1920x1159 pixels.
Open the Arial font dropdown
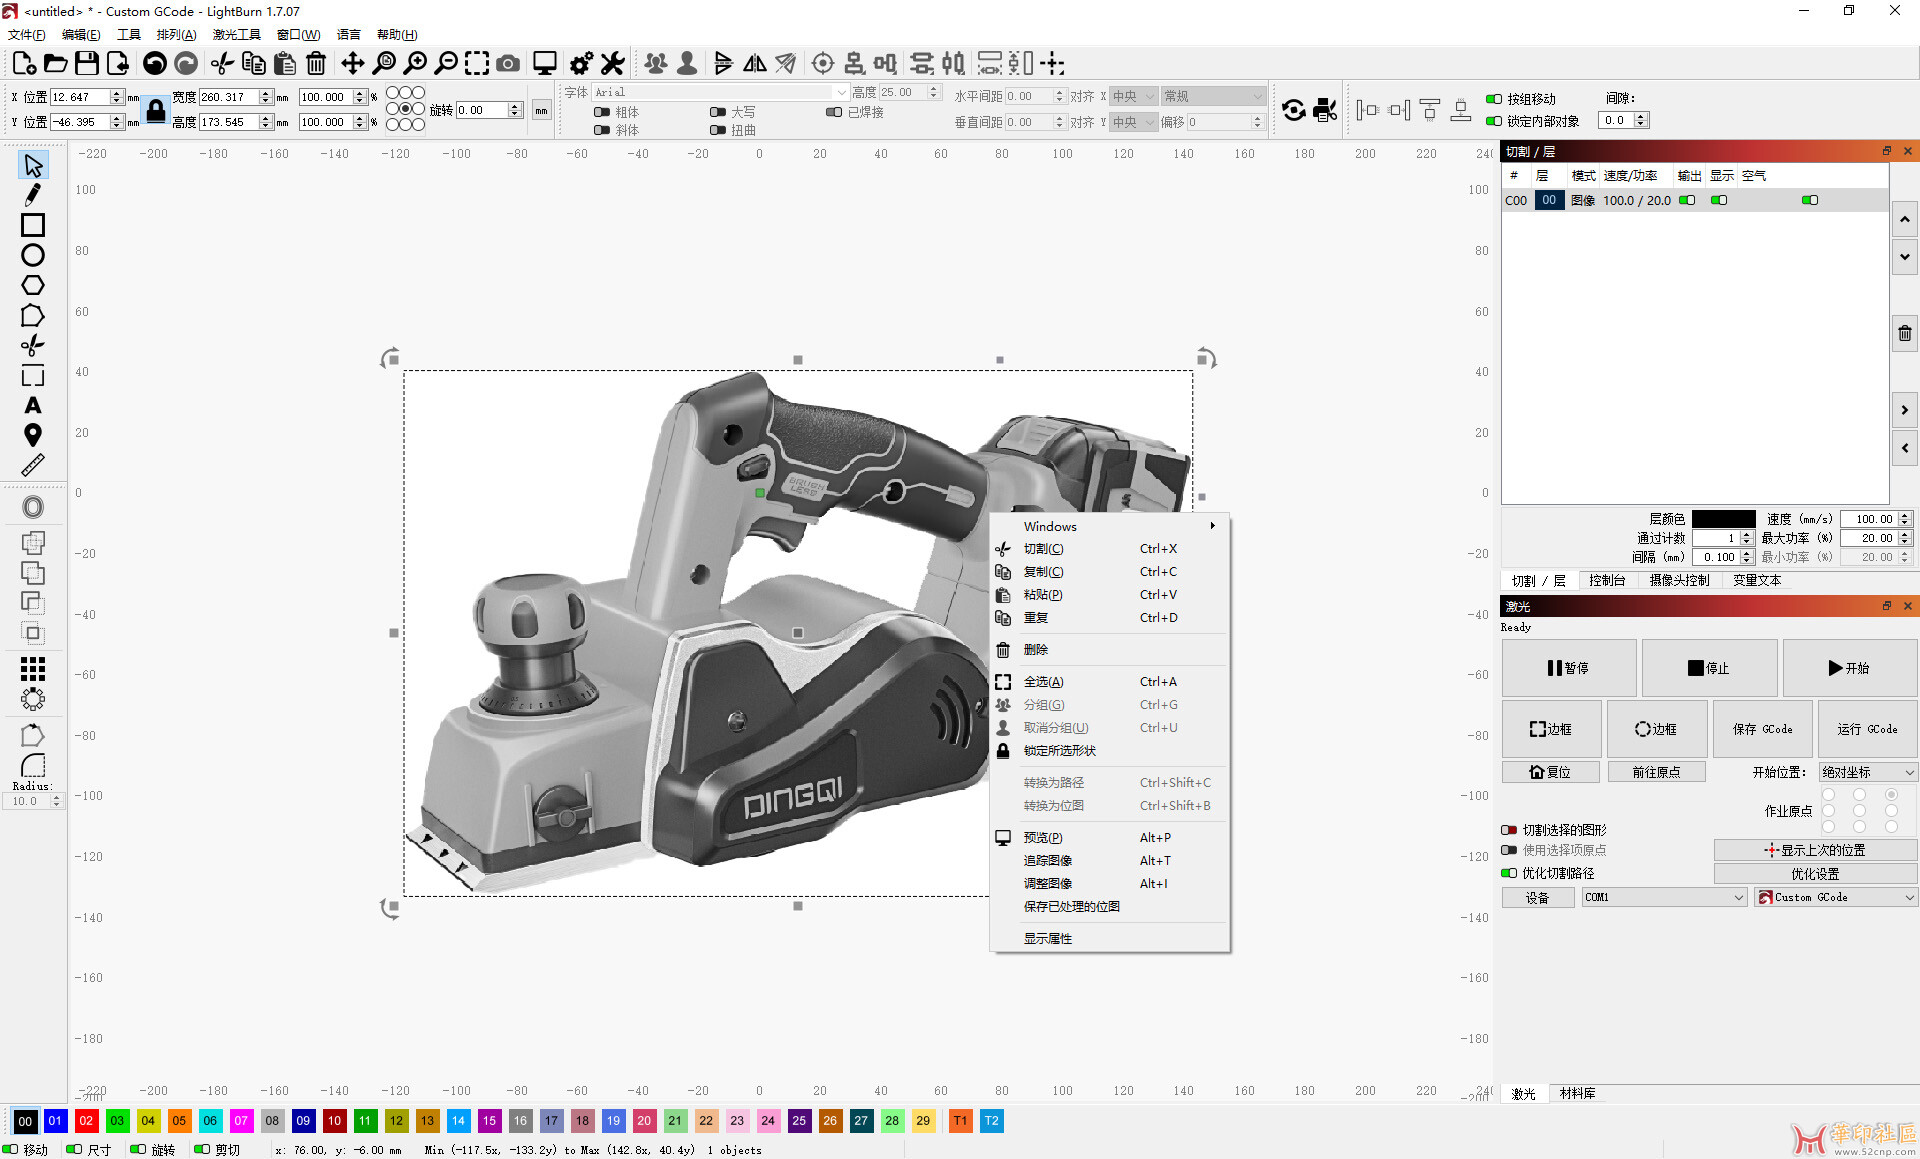721,92
